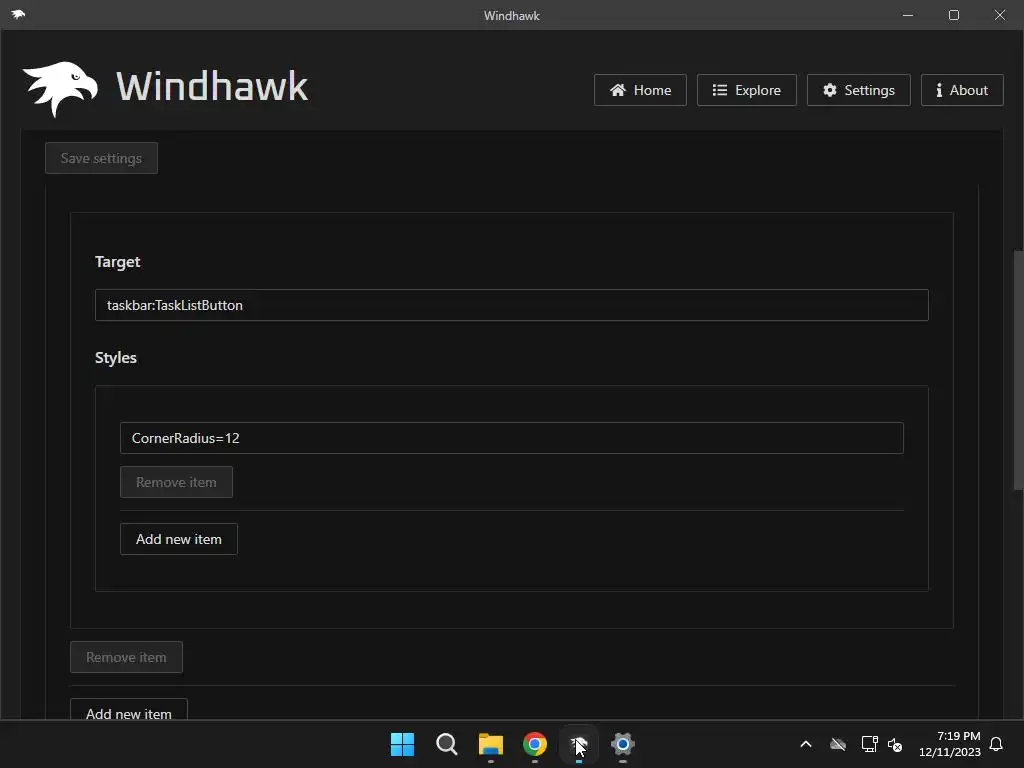Open the Settings gear taskbar app
Image resolution: width=1024 pixels, height=768 pixels.
coord(623,744)
